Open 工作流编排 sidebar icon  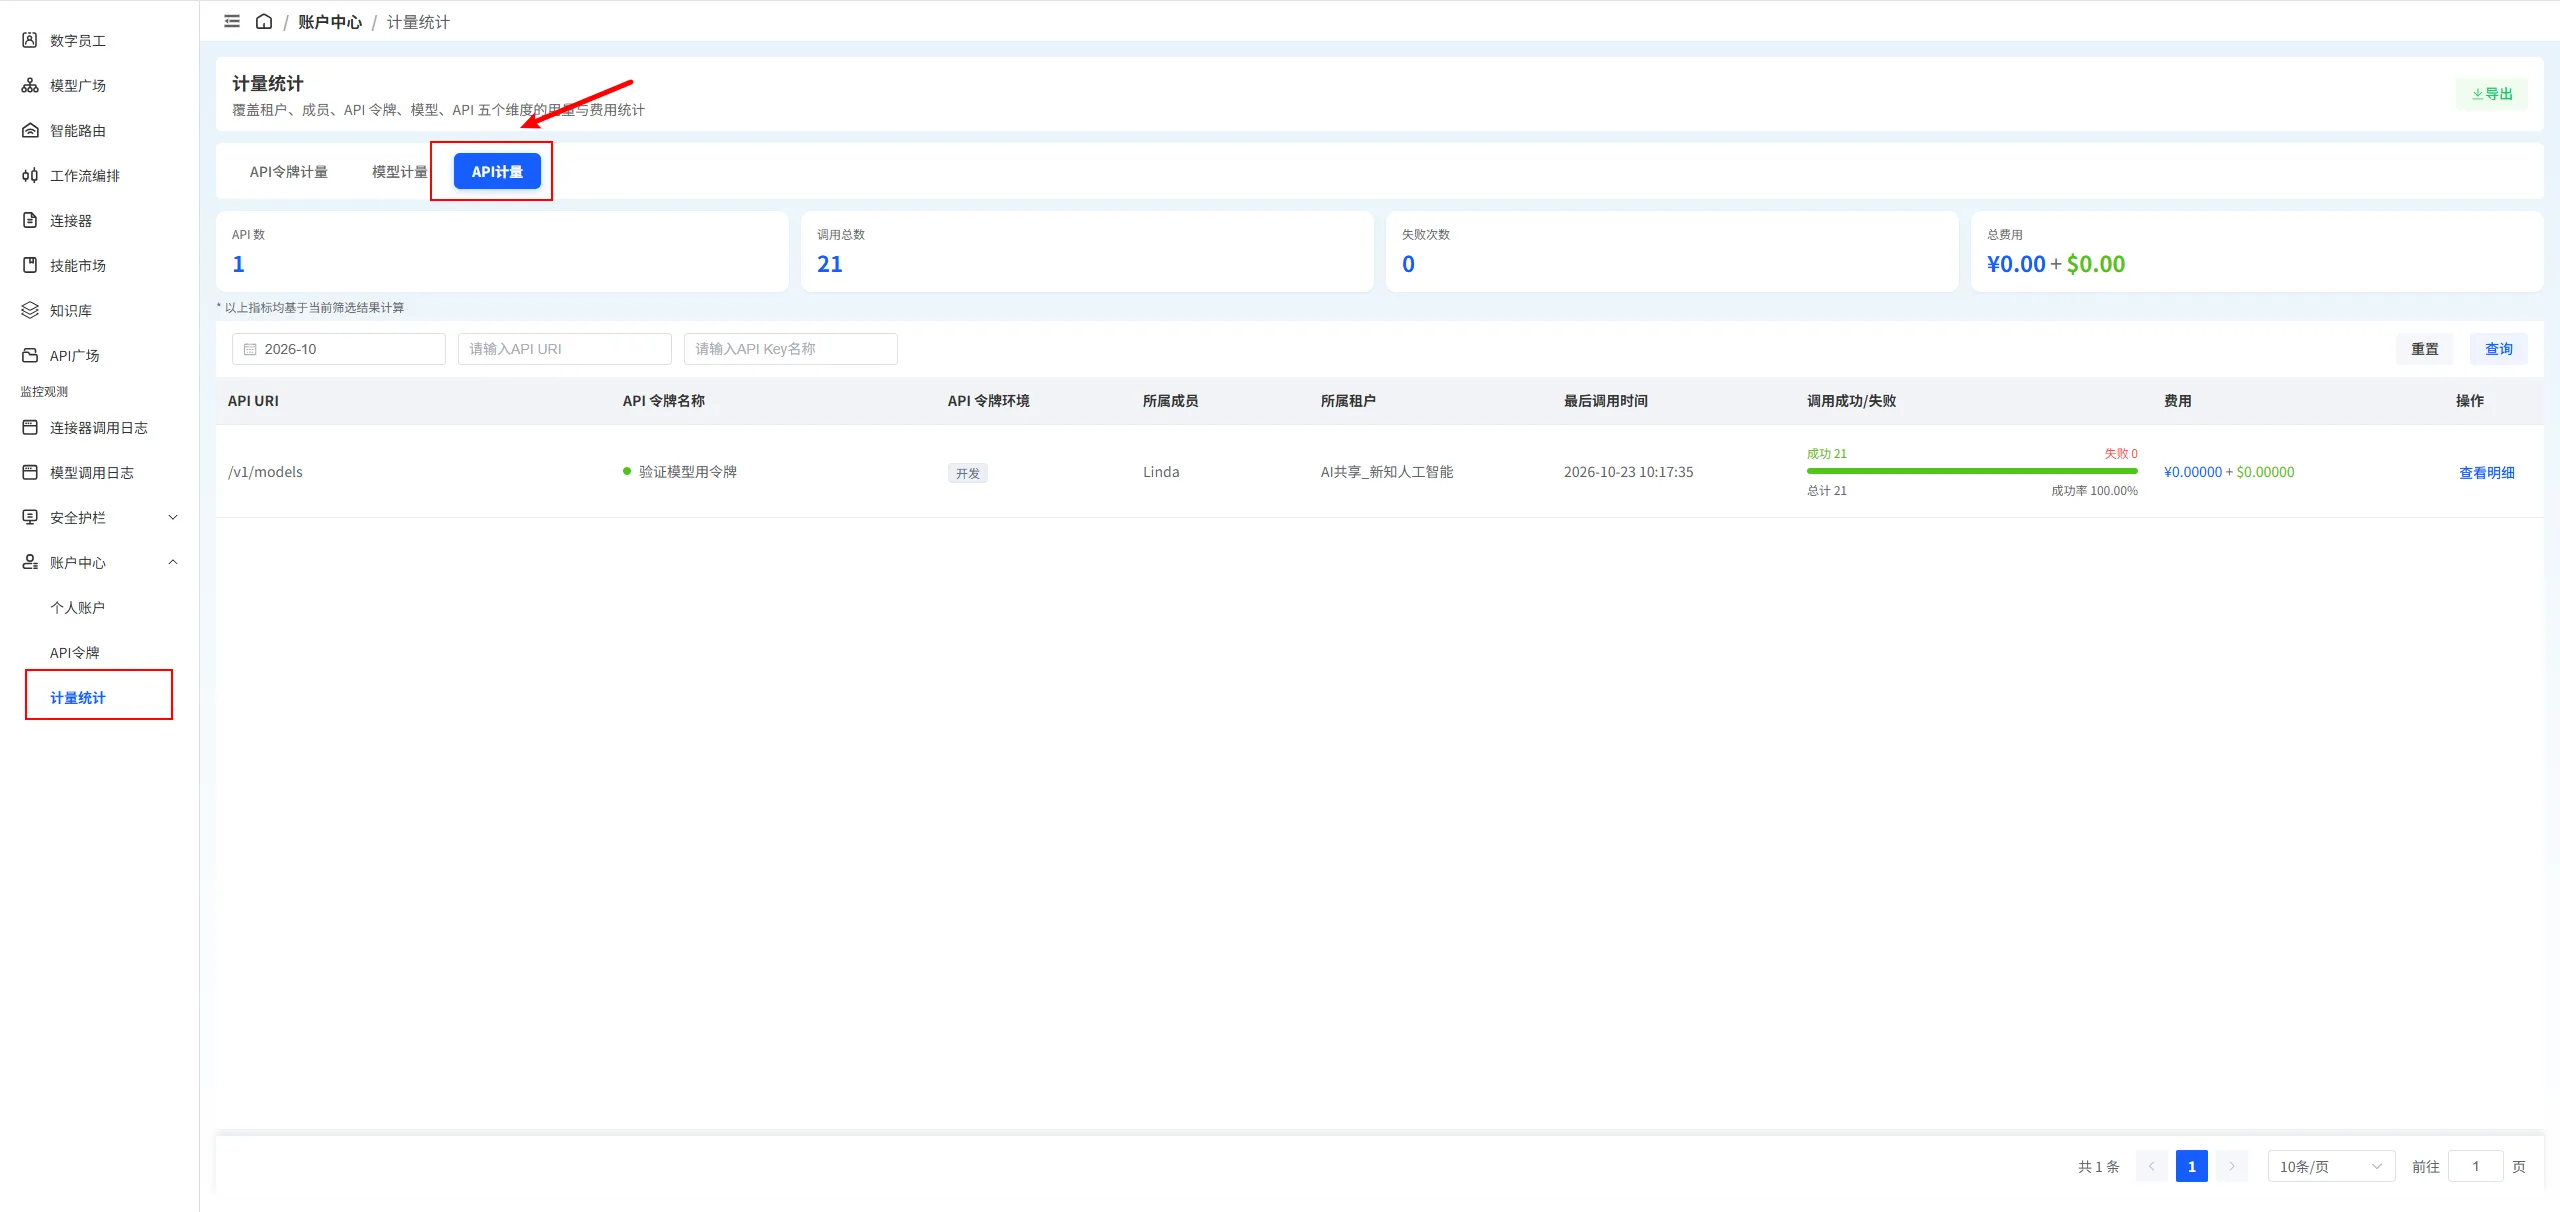(x=30, y=175)
